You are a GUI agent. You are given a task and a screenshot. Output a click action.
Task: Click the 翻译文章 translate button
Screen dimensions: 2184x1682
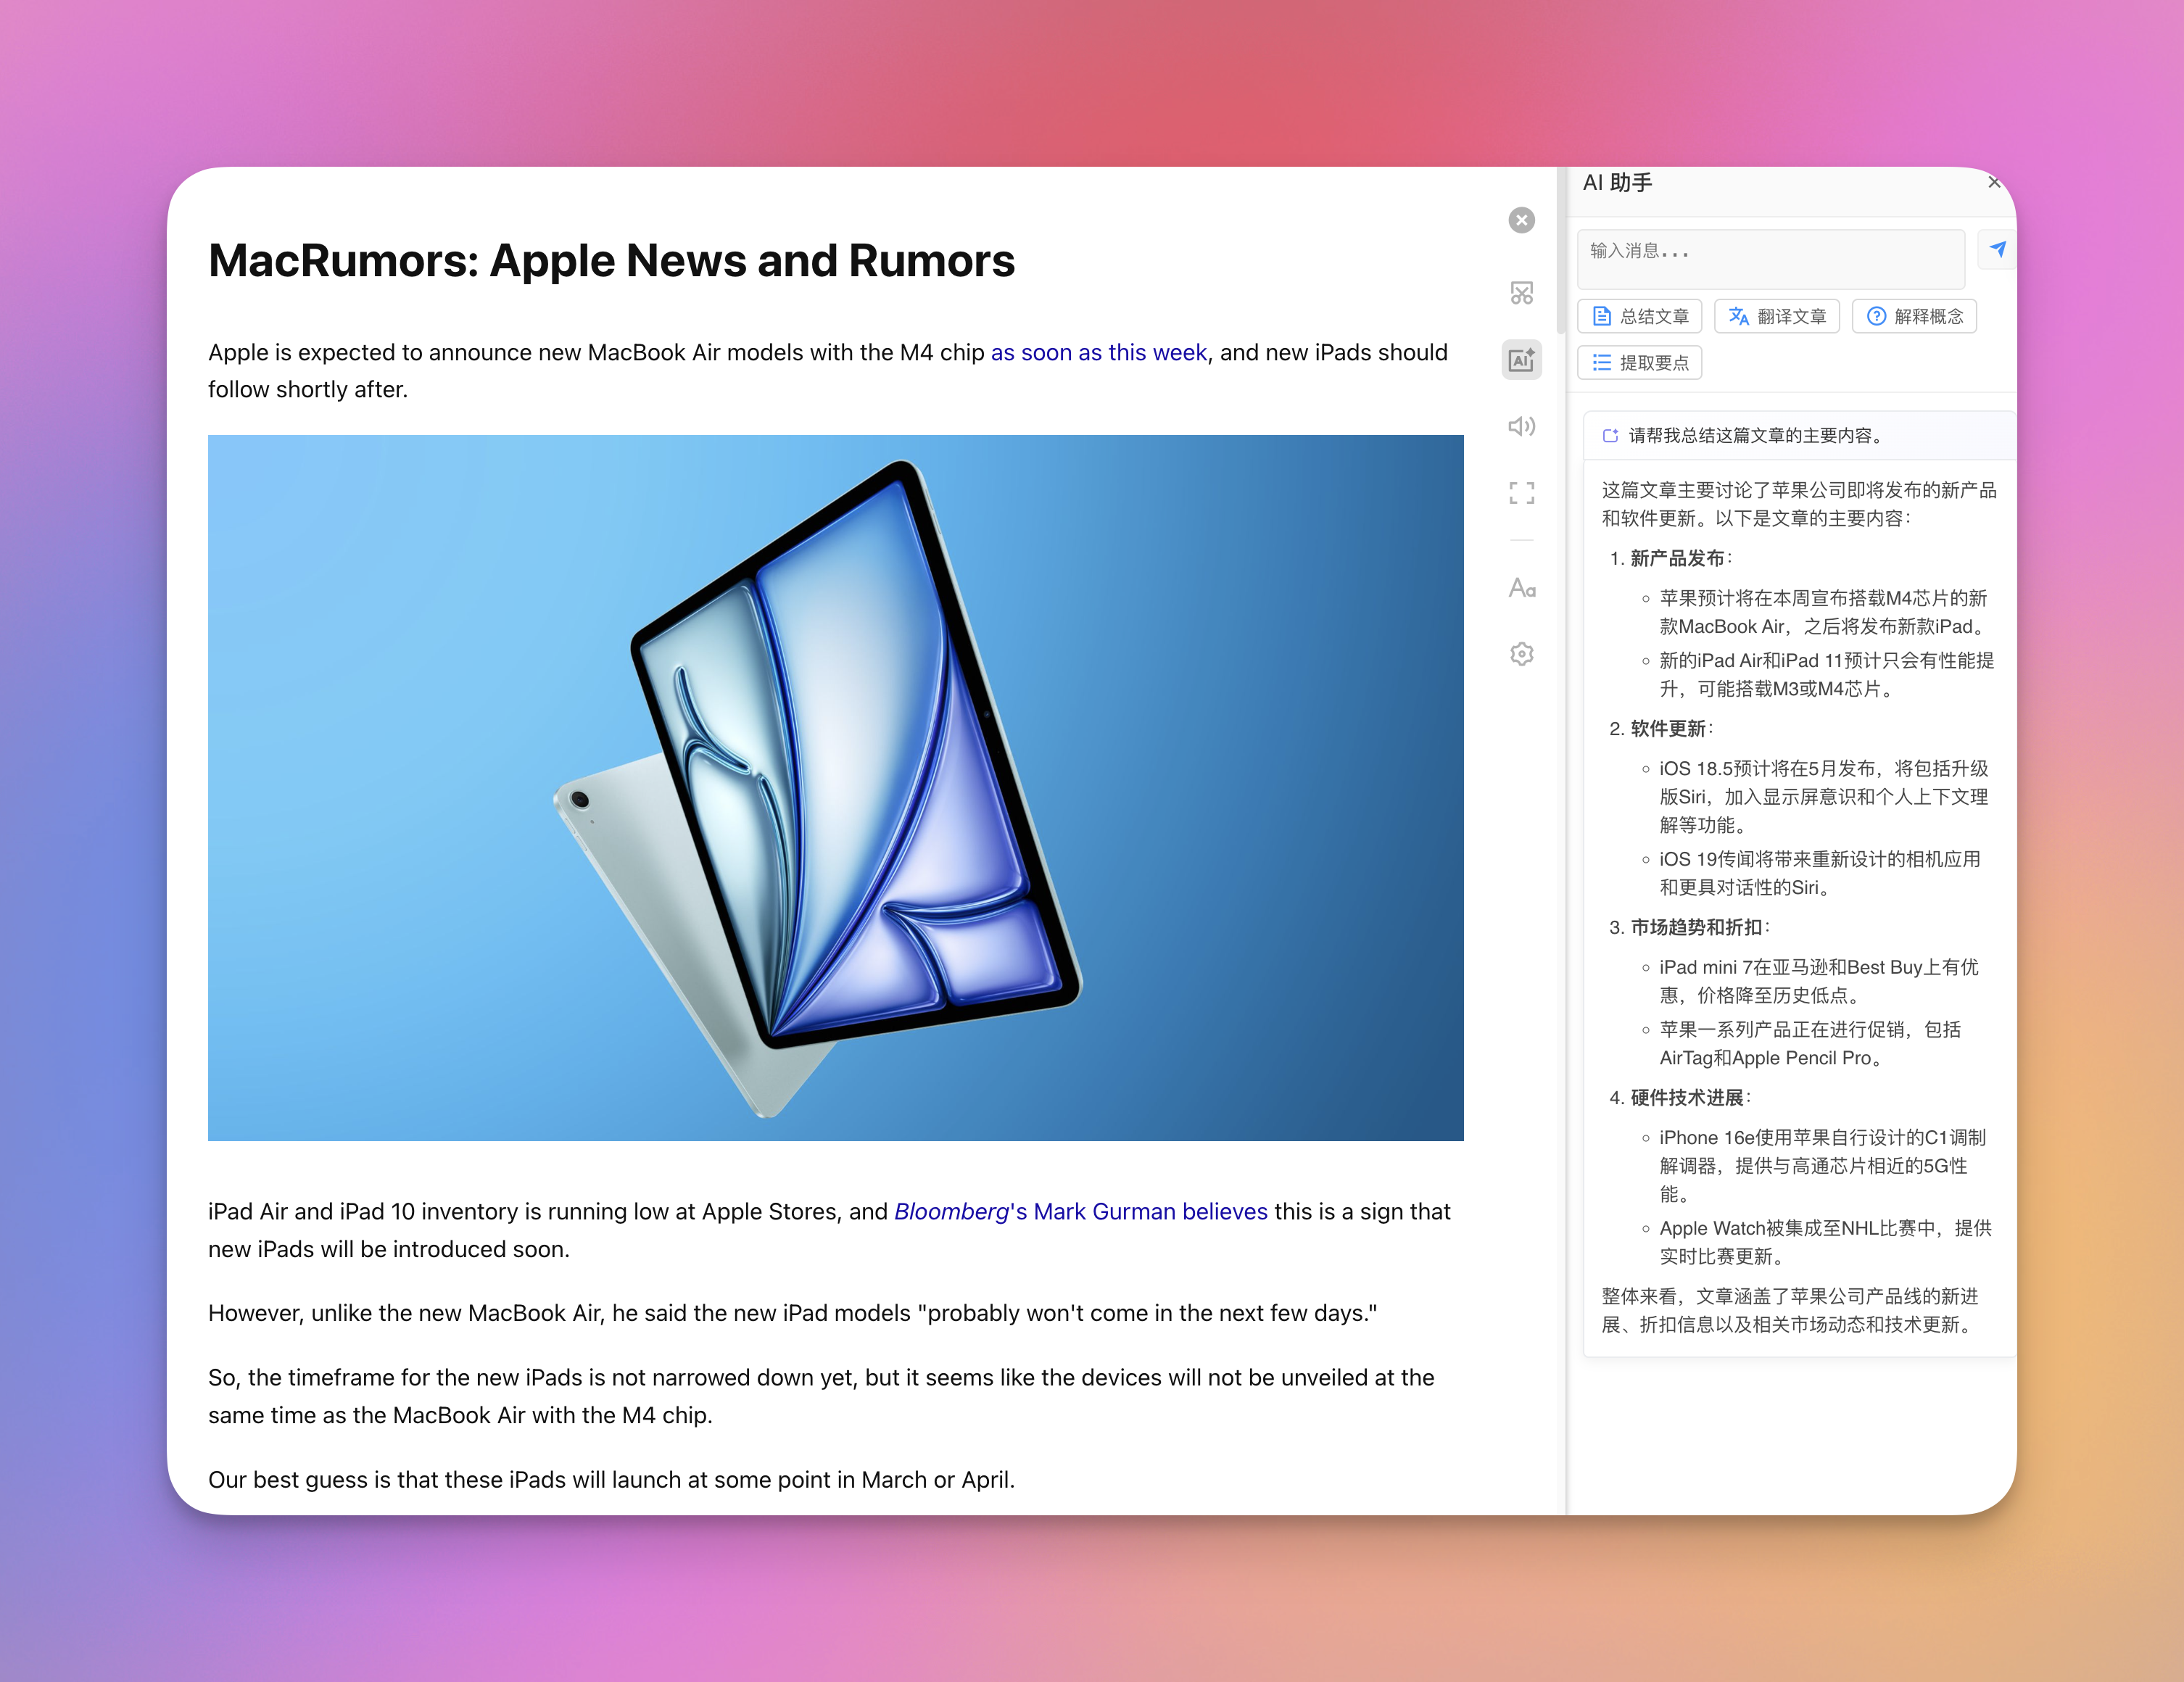pos(1777,316)
